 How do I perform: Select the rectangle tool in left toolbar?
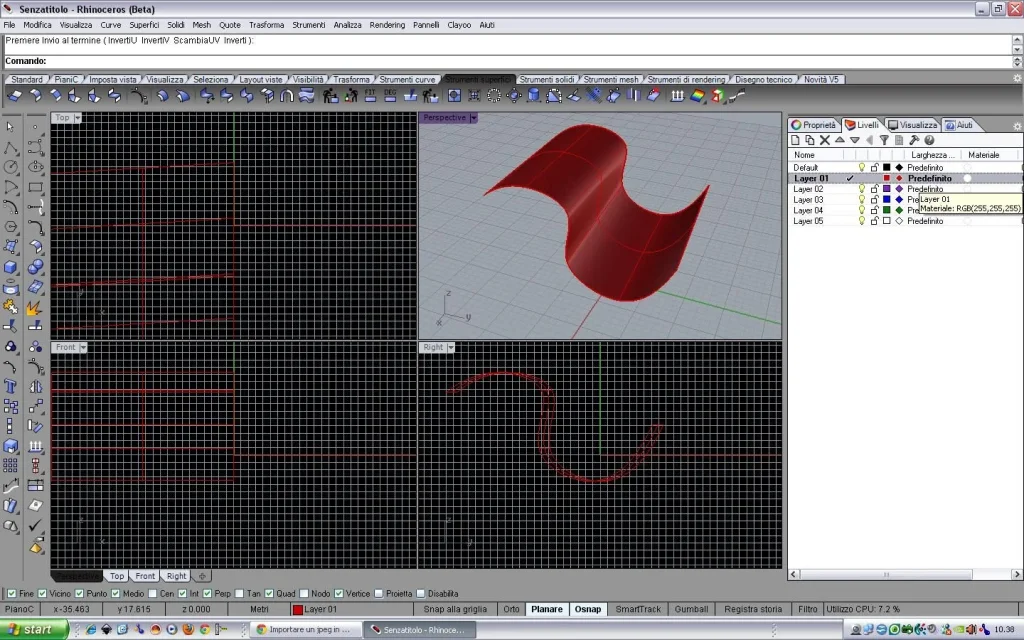[x=35, y=187]
